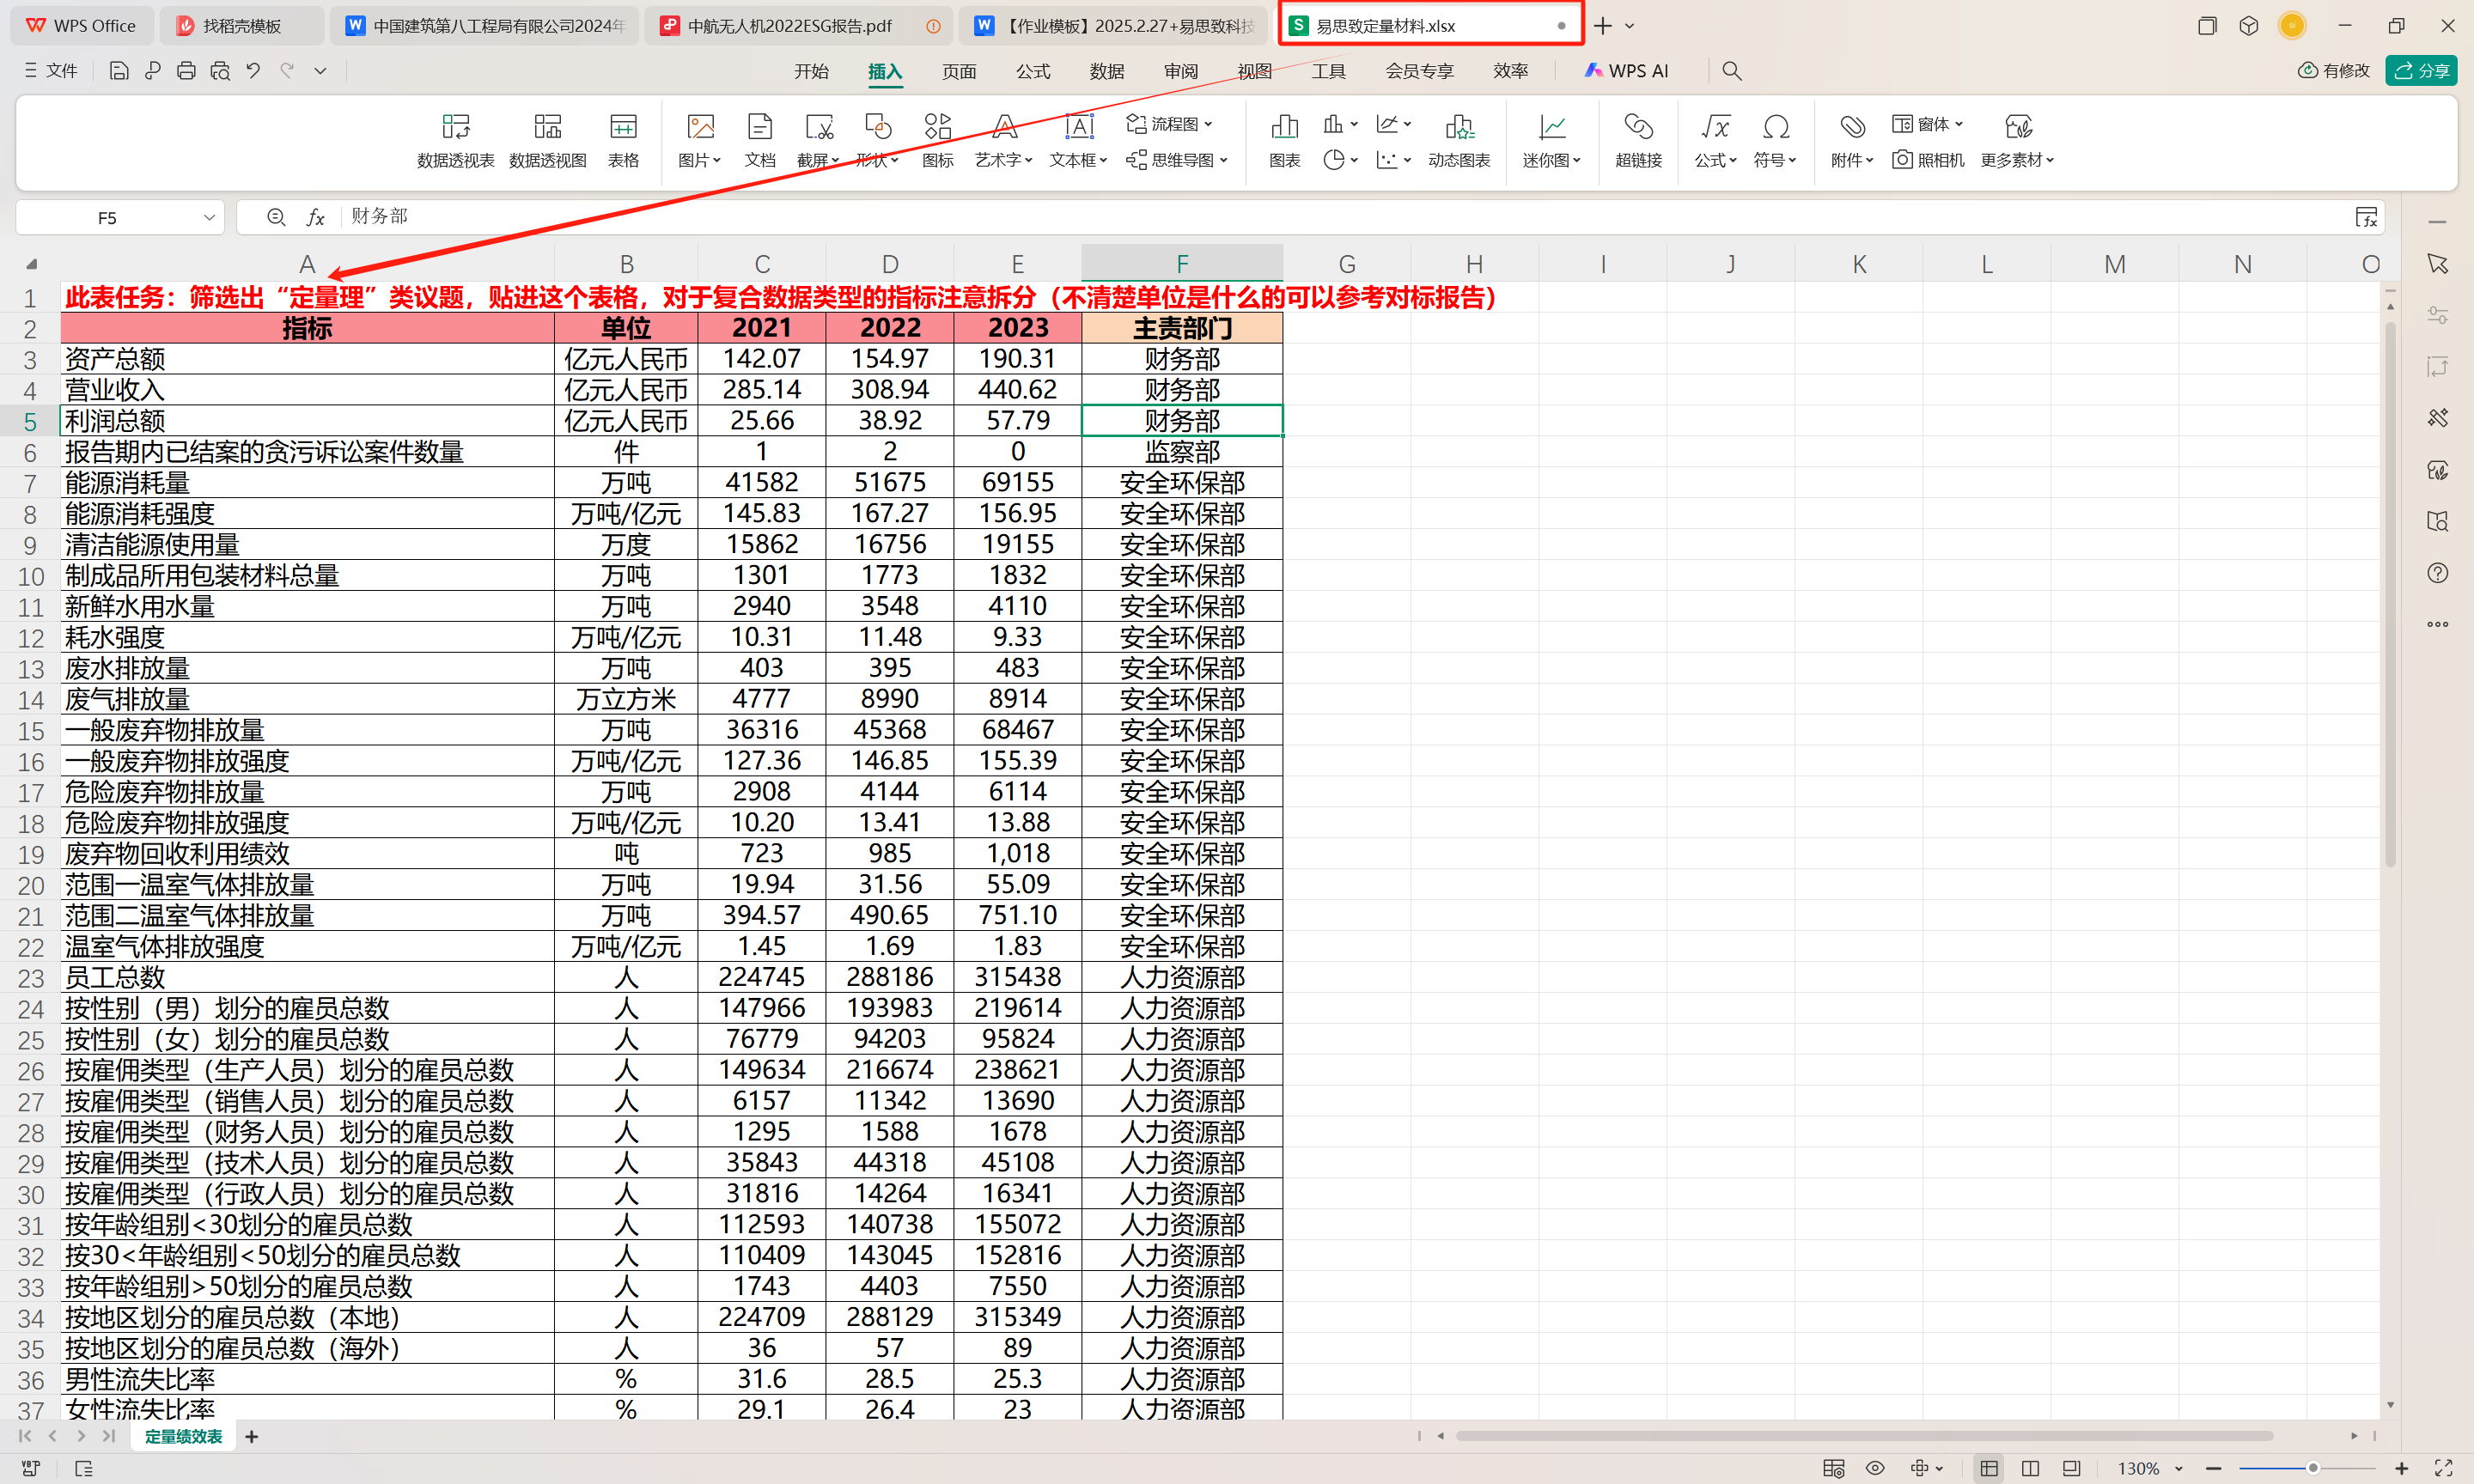Open the 文件 menu
This screenshot has width=2474, height=1484.
pos(50,71)
